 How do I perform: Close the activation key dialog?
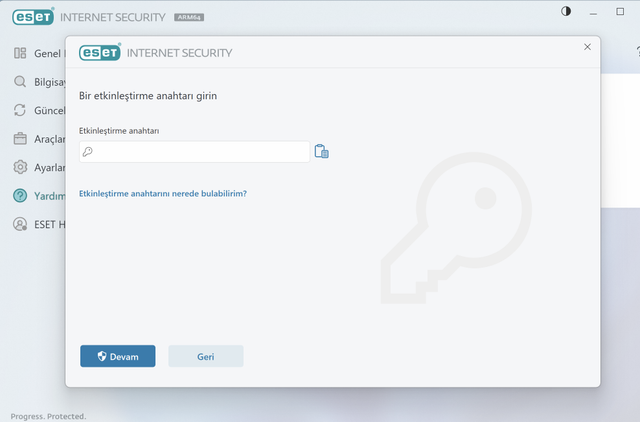pos(587,47)
